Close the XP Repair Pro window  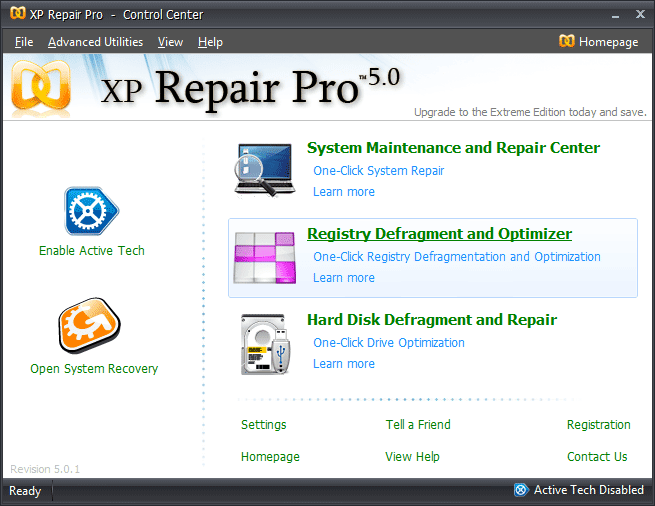pos(640,14)
